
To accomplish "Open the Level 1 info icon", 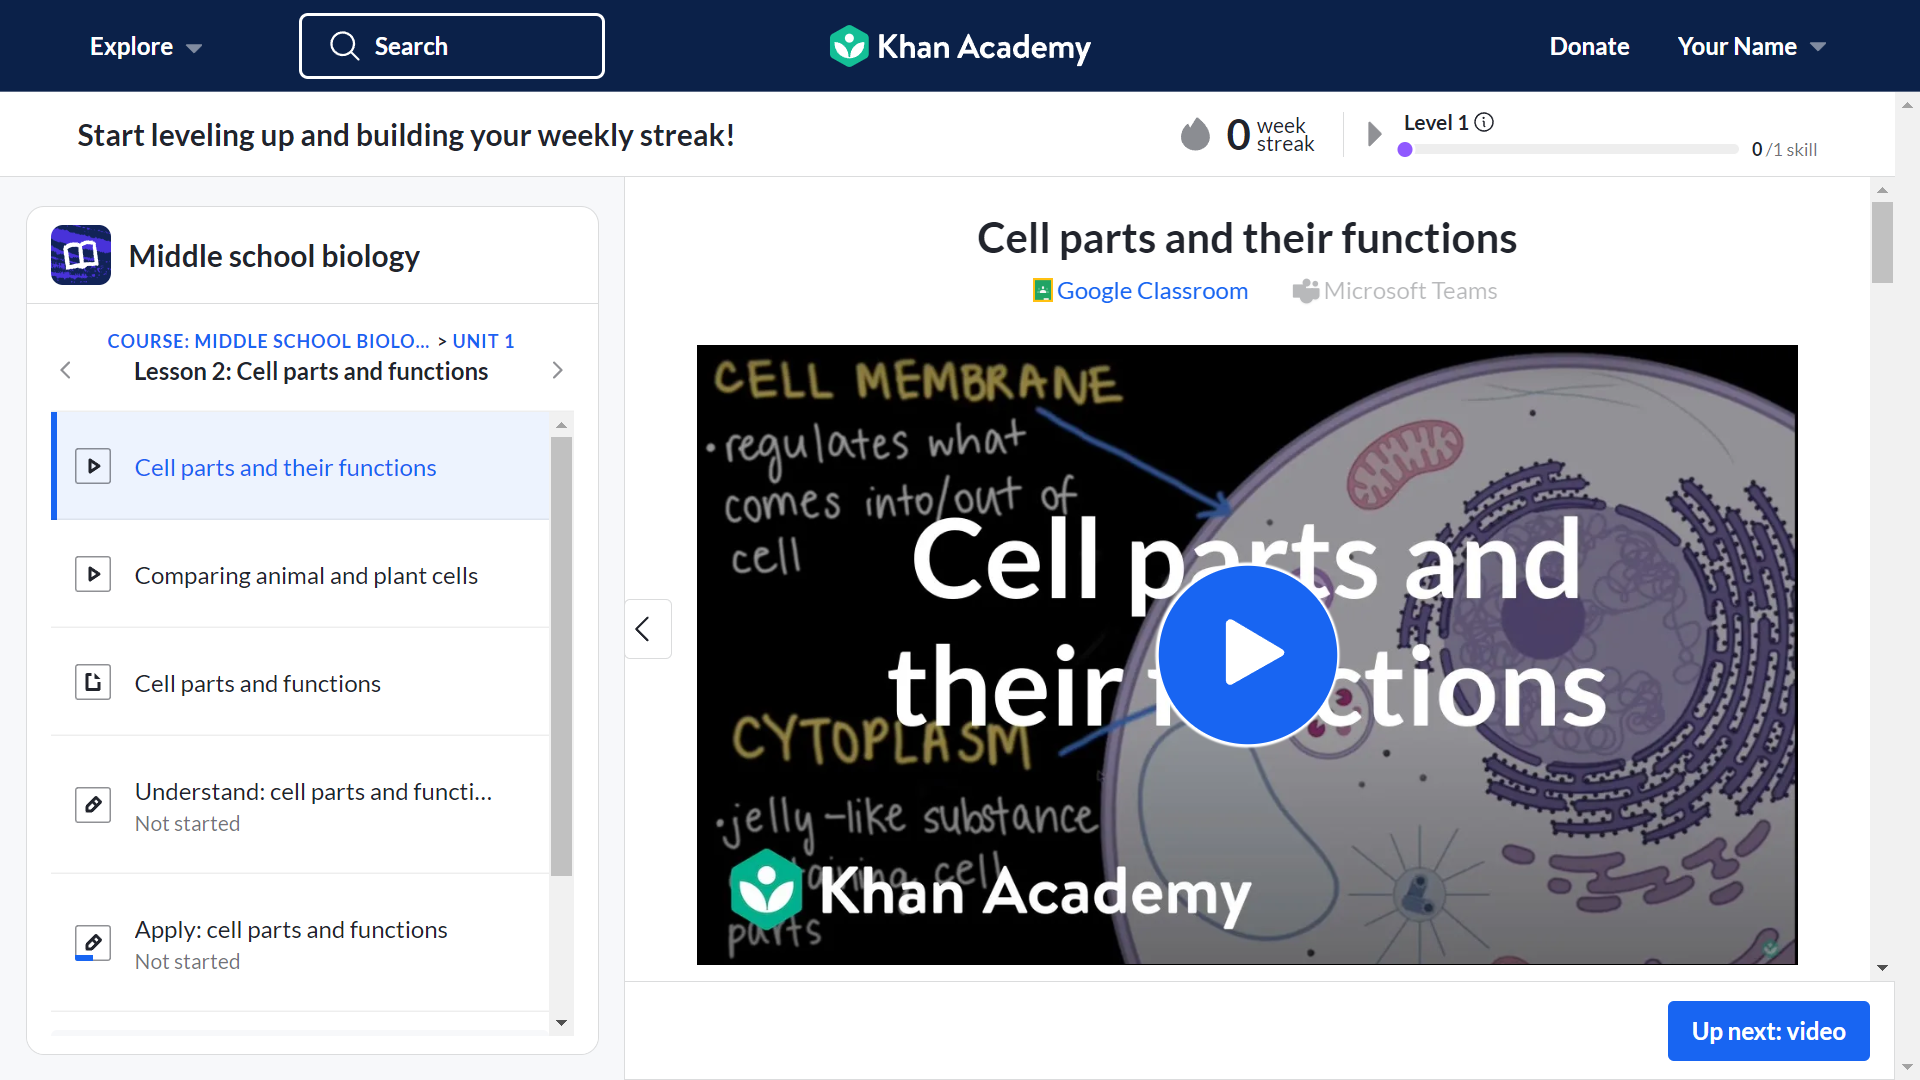I will 1484,122.
